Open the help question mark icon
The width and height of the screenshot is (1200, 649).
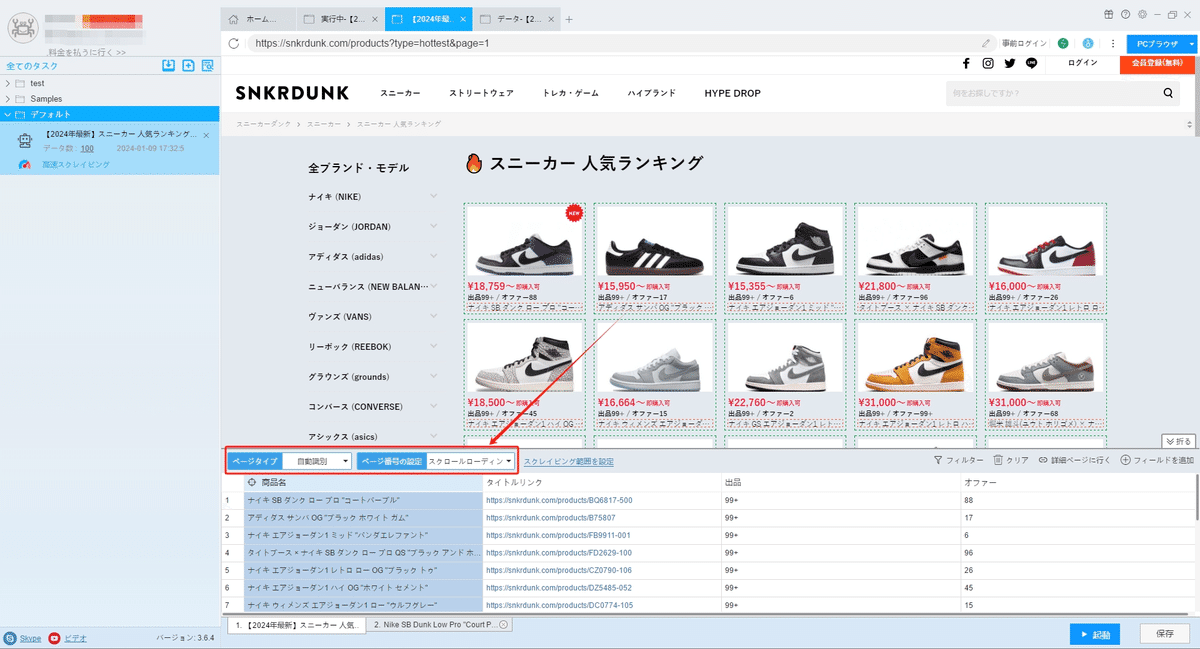pyautogui.click(x=1126, y=14)
